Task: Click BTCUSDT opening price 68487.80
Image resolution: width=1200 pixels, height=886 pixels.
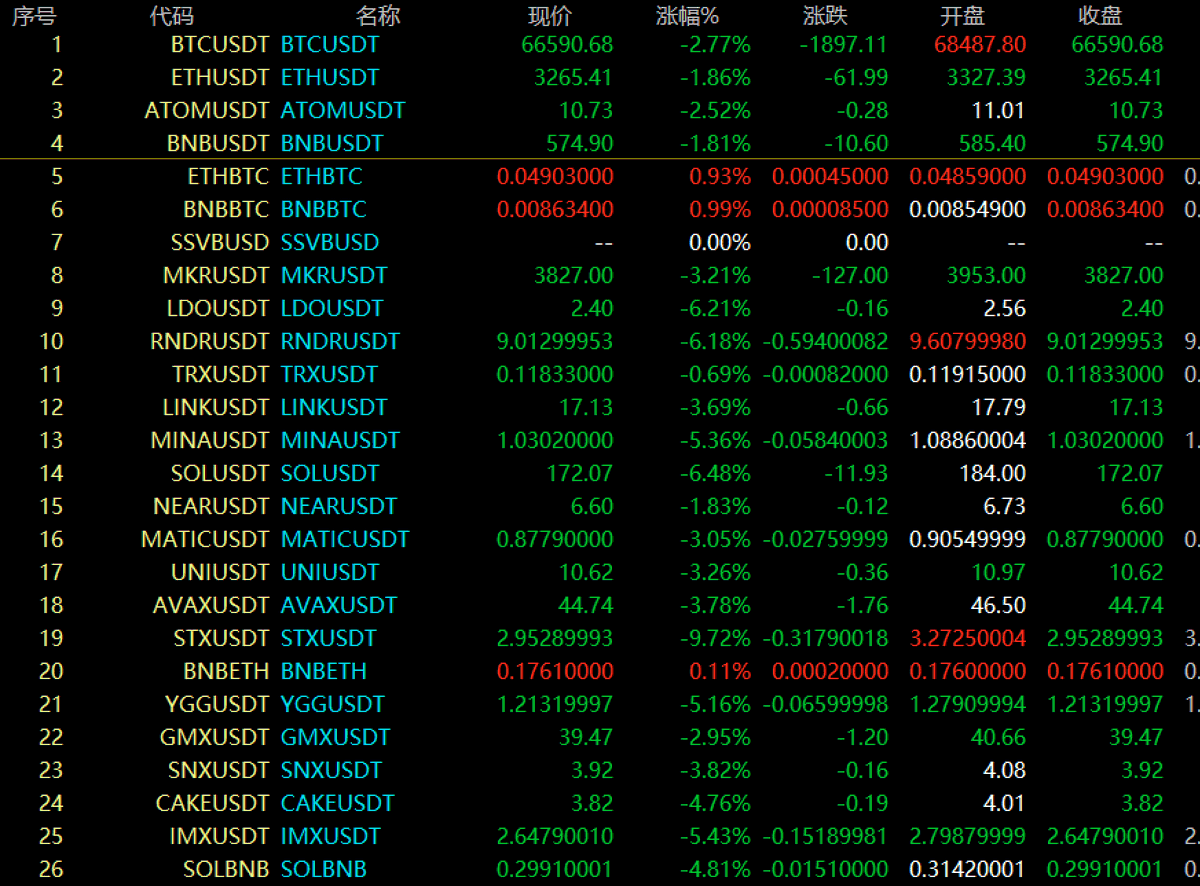Action: (980, 44)
